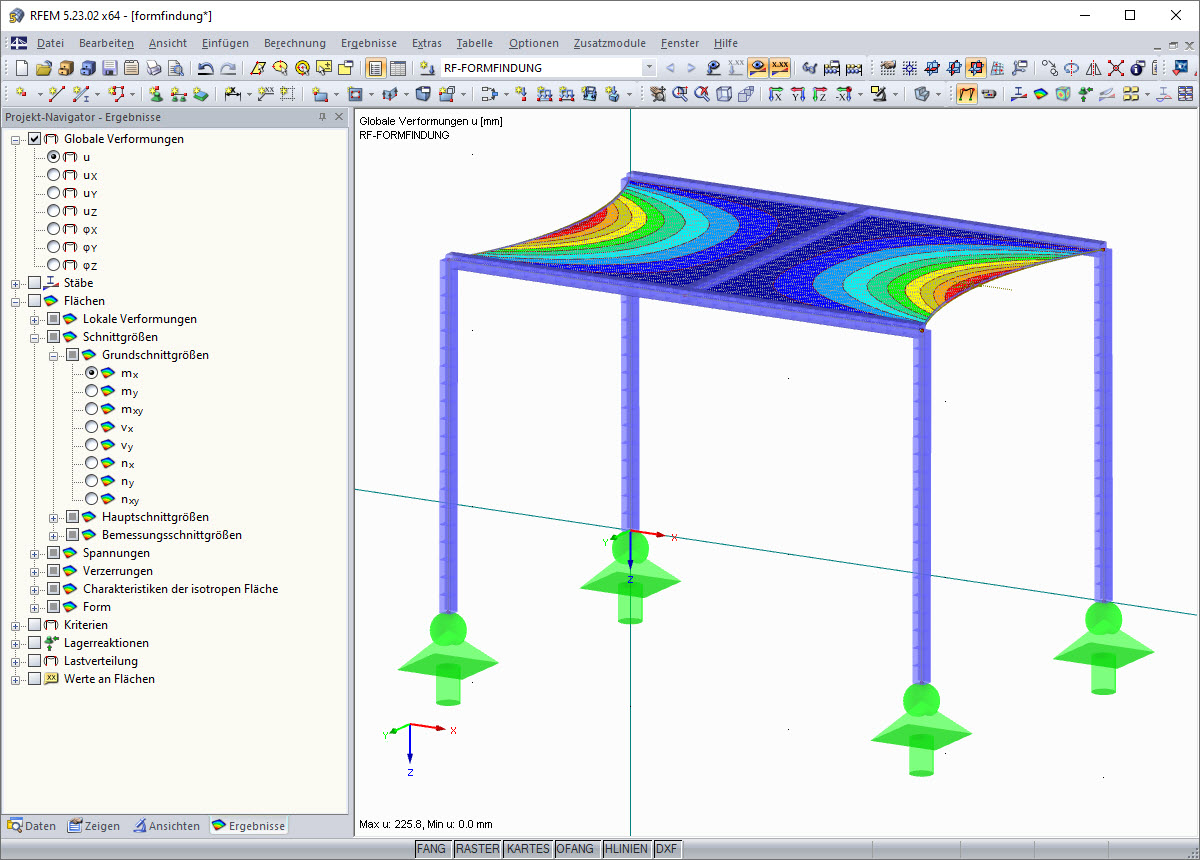1200x860 pixels.
Task: Click the view in X direction icon
Action: pos(775,94)
